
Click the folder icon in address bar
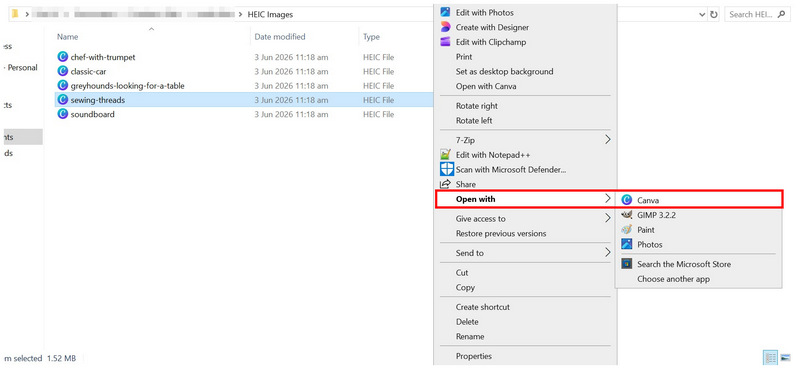tap(15, 14)
